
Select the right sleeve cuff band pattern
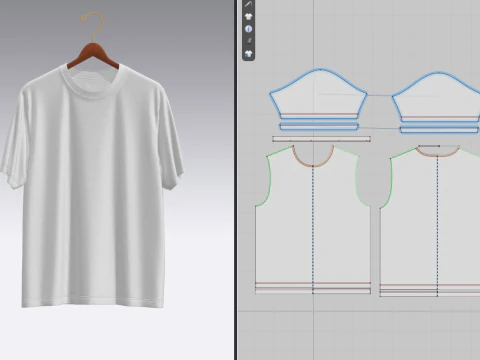[x=439, y=130]
